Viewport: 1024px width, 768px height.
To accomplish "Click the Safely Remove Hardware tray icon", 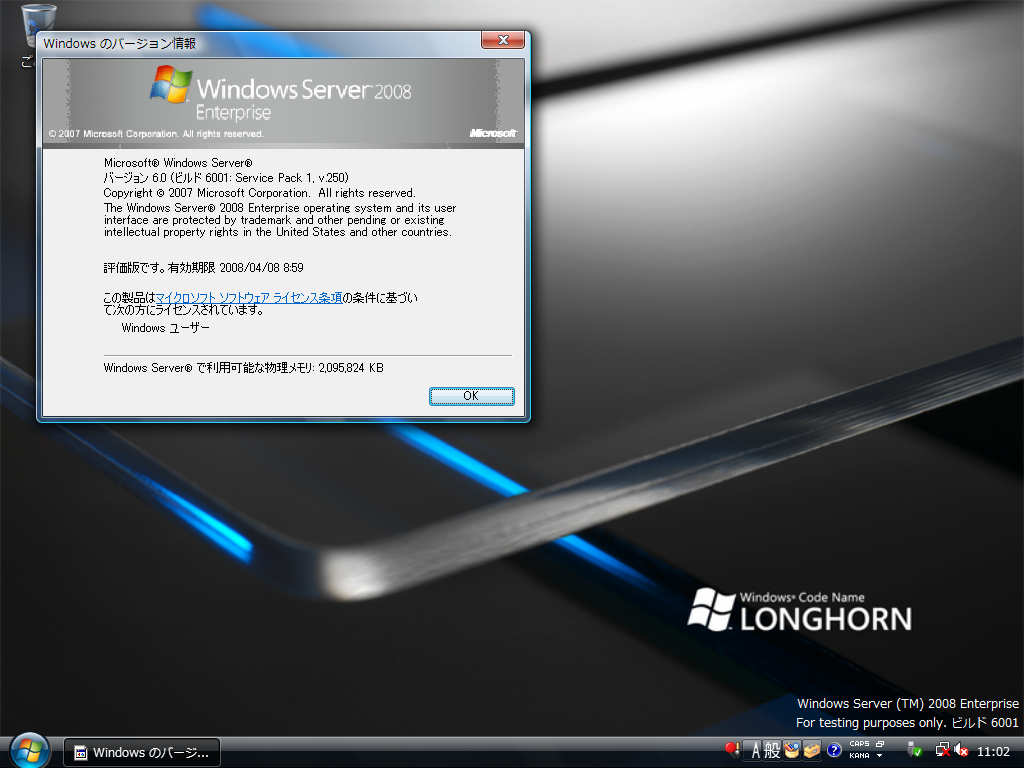I will point(915,750).
